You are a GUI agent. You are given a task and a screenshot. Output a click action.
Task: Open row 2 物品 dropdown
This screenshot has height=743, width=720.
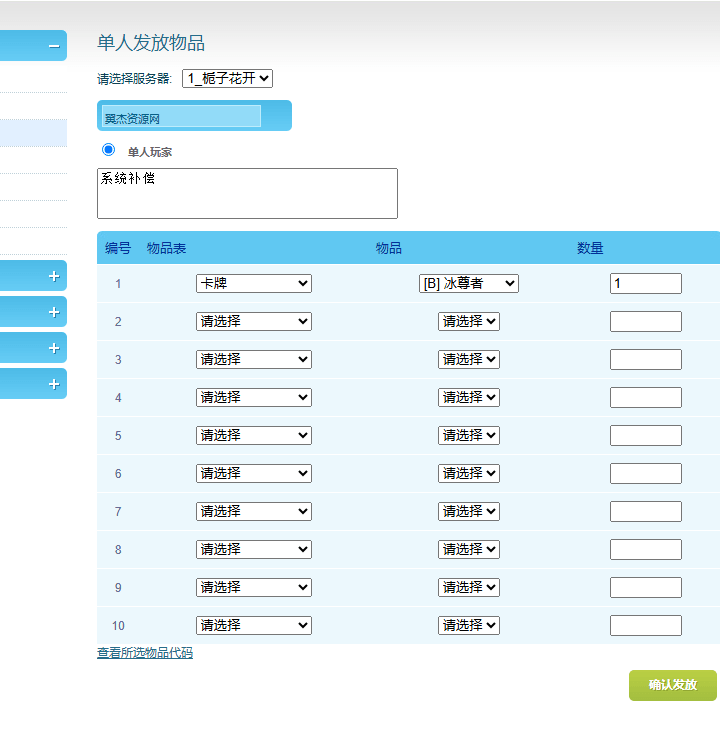coord(469,321)
